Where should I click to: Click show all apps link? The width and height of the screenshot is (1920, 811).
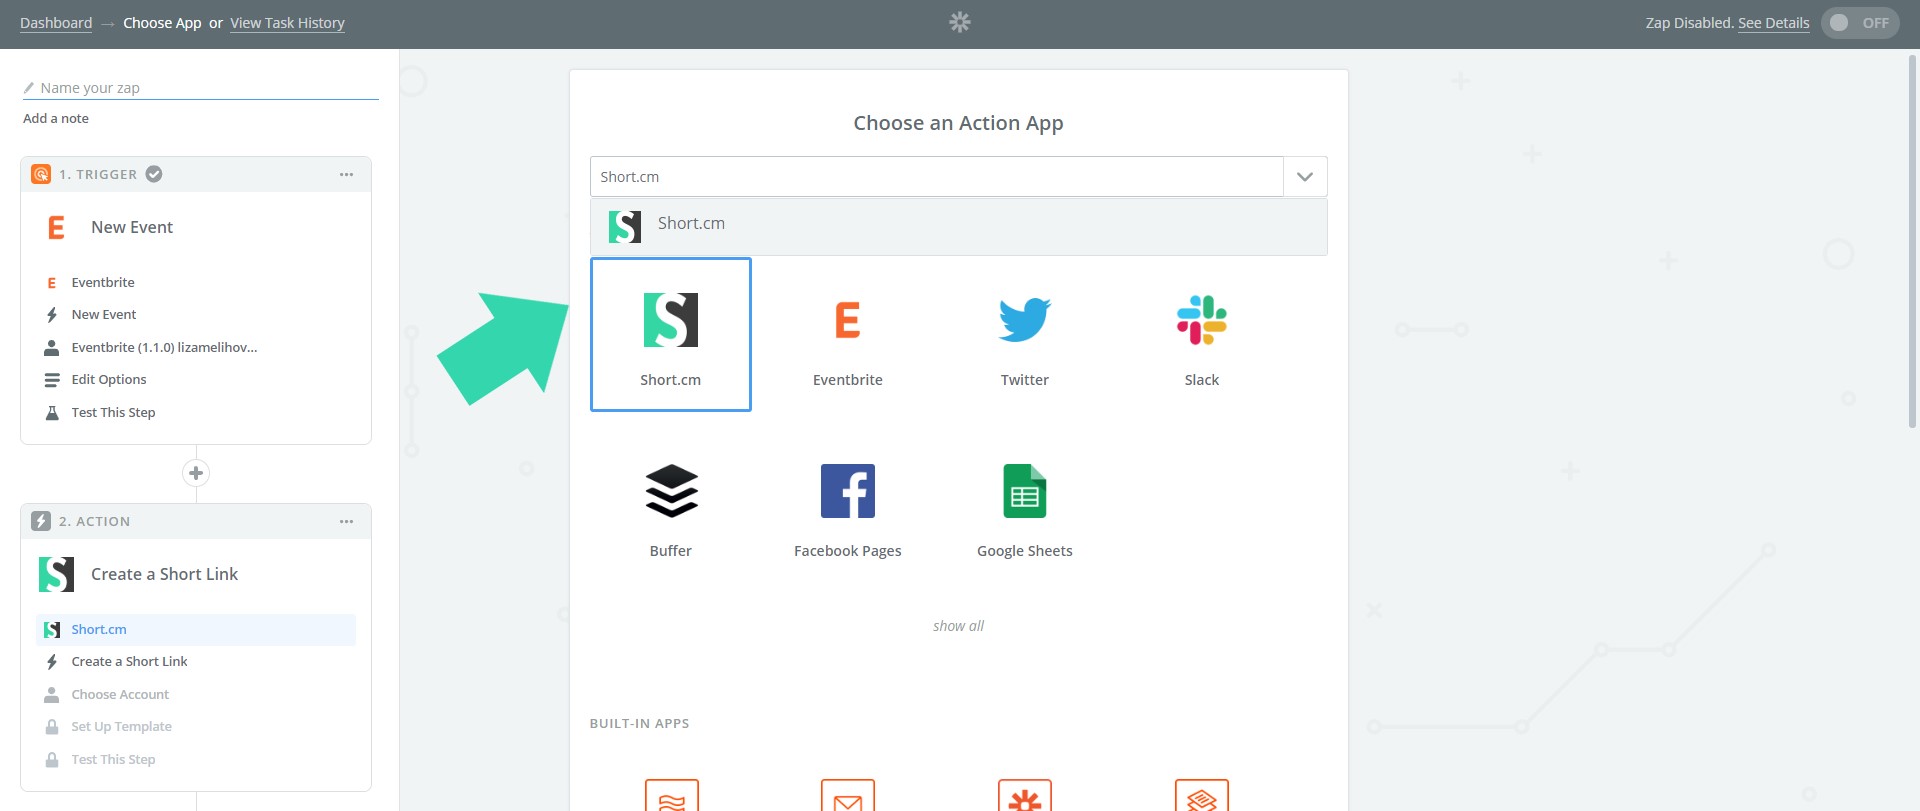(958, 626)
